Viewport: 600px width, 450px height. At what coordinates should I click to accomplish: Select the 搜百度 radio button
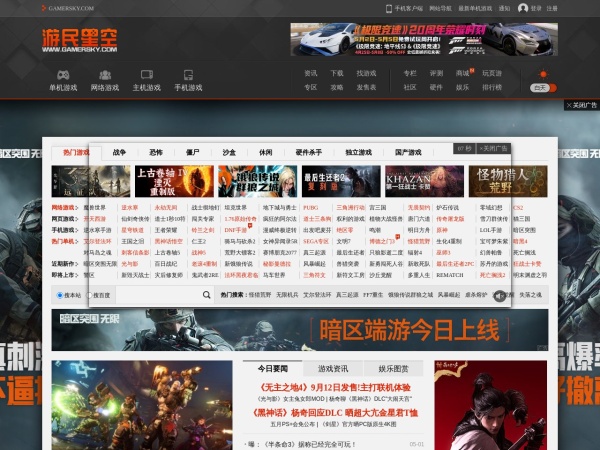(x=89, y=295)
